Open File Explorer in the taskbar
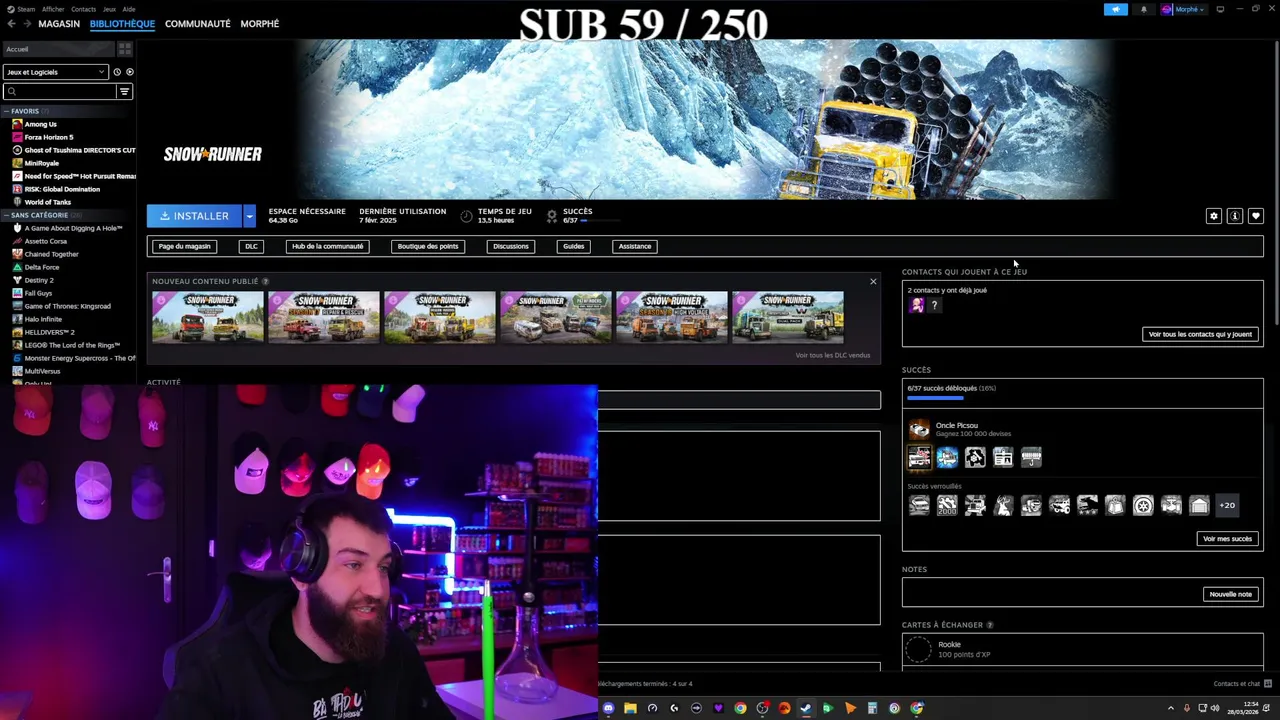1280x720 pixels. (x=630, y=708)
